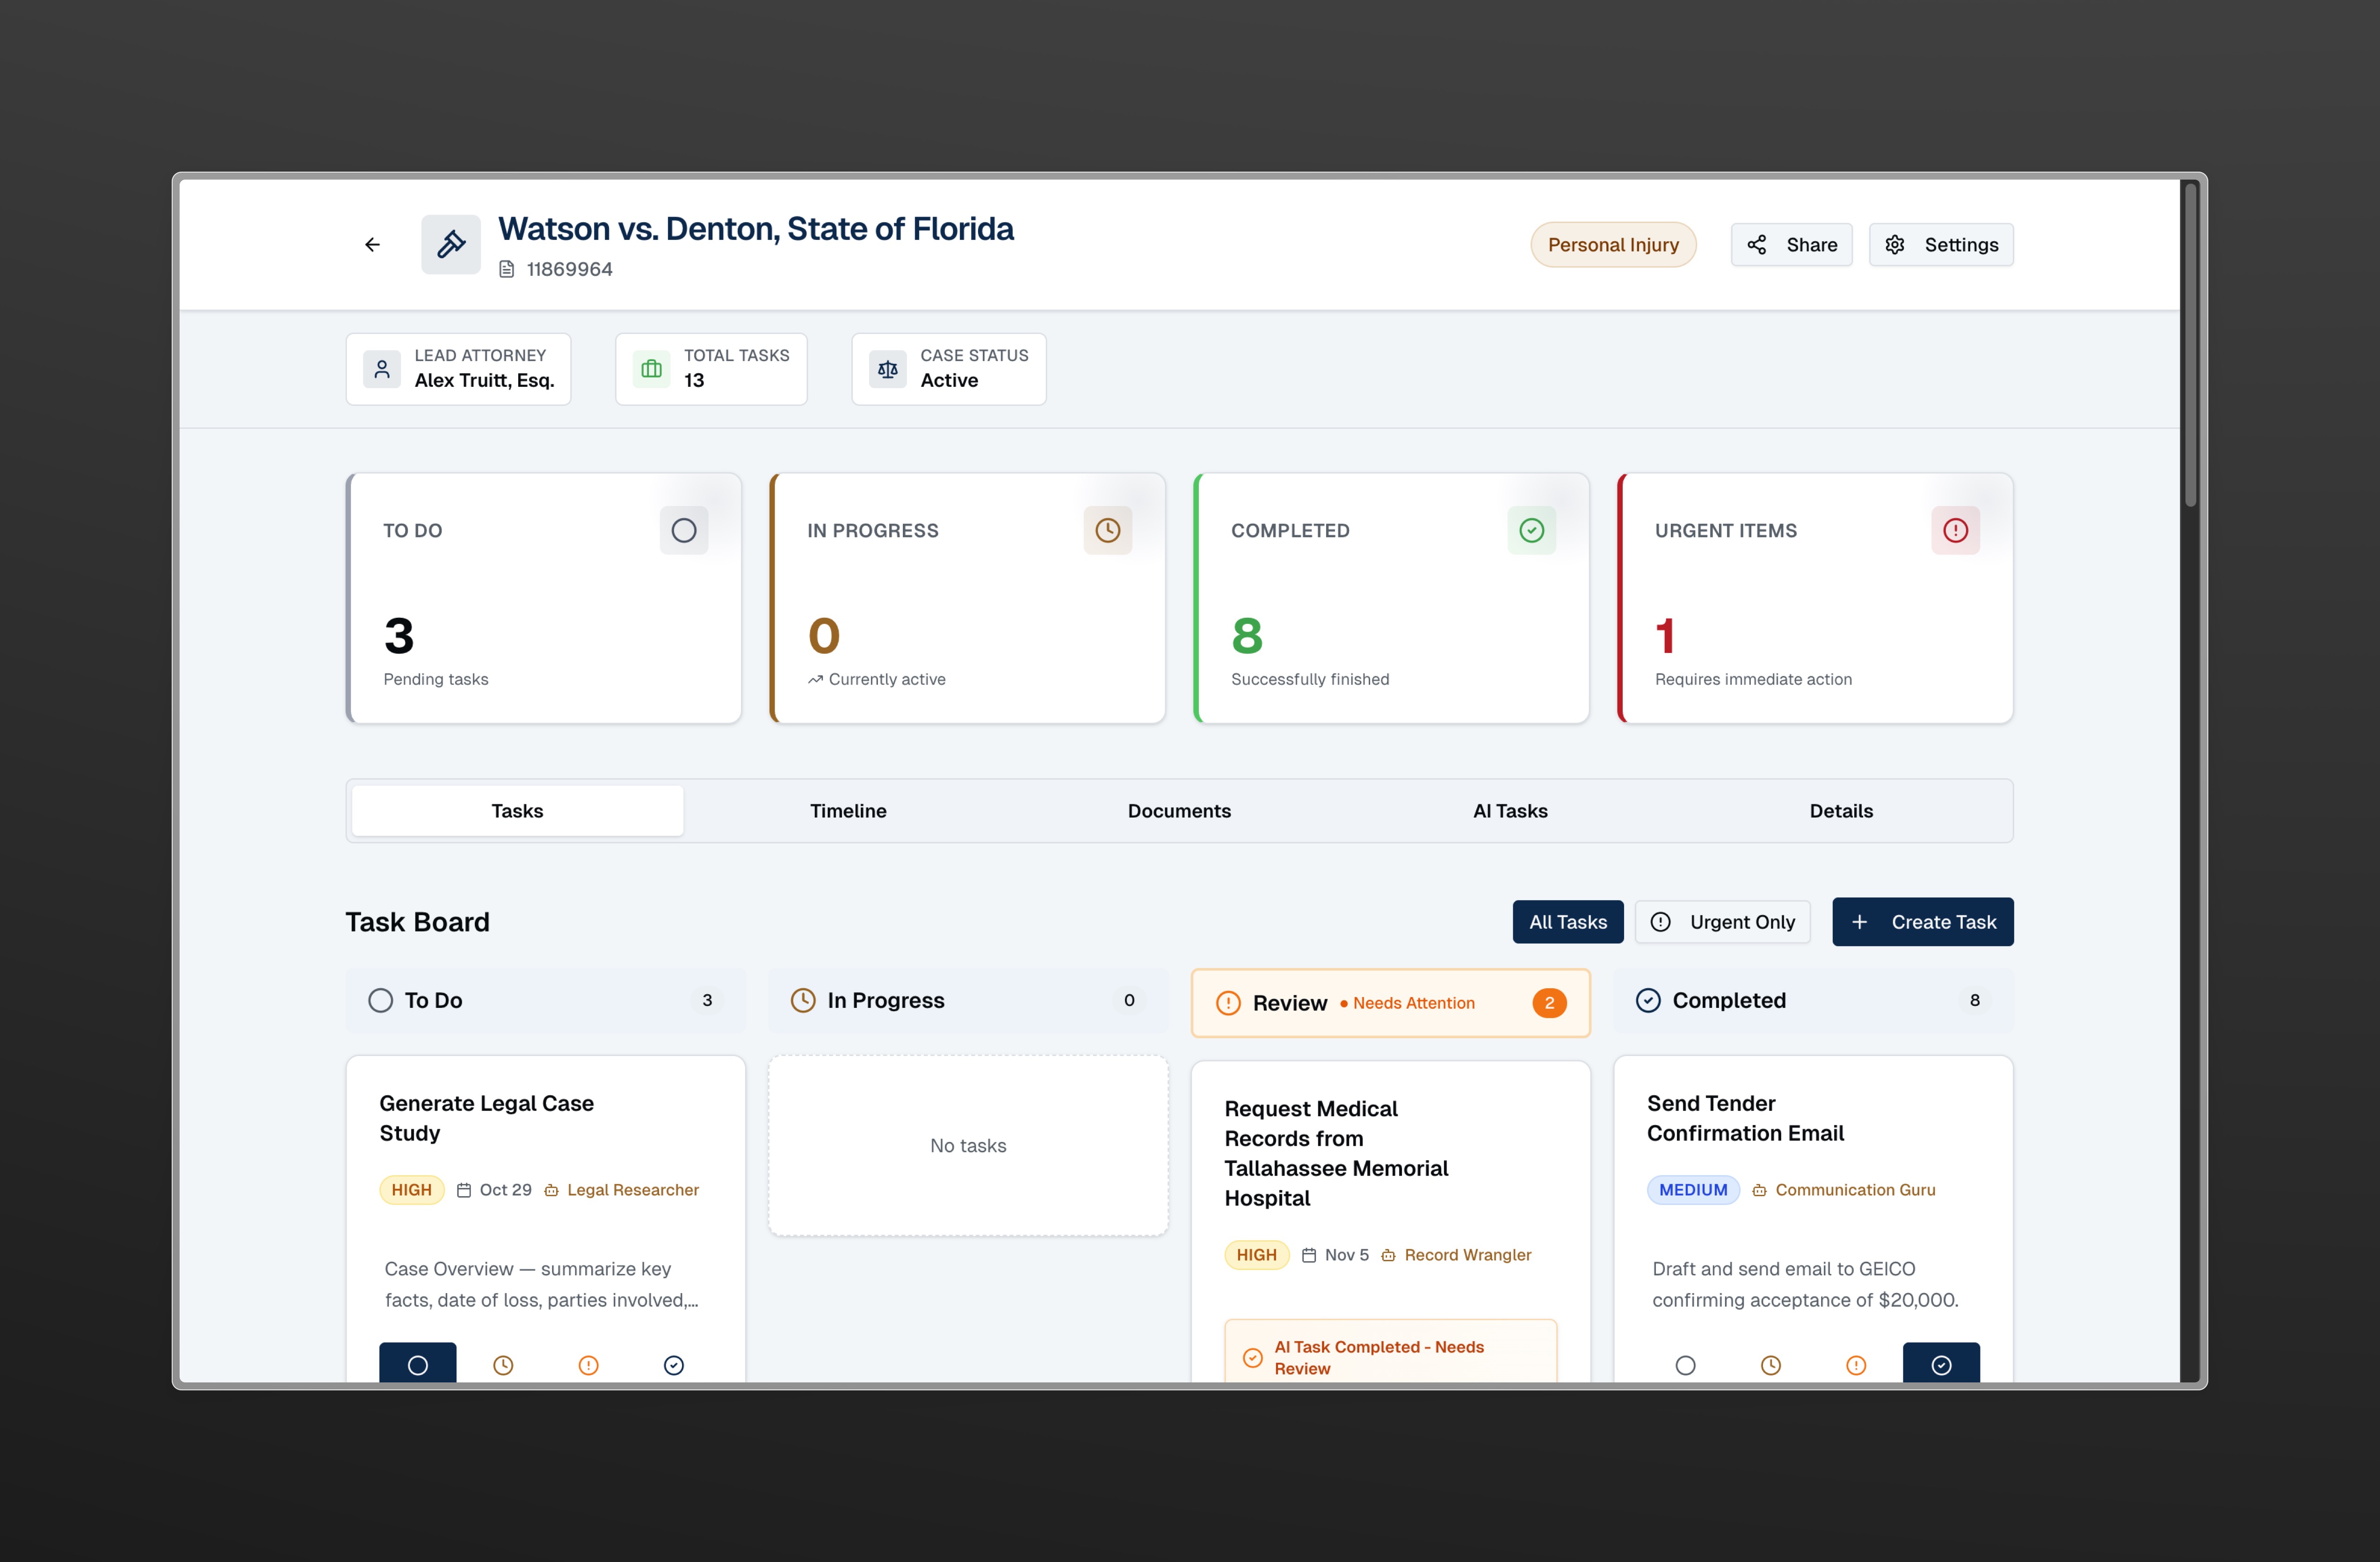Click the To Do circle stat icon

pyautogui.click(x=684, y=530)
